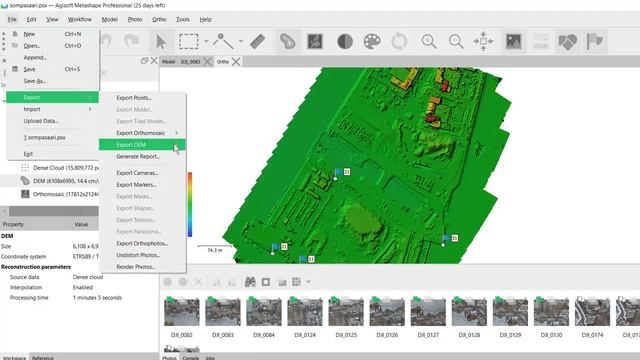The height and width of the screenshot is (360, 640).
Task: Toggle Show Shapes toolbar icon
Action: (567, 41)
